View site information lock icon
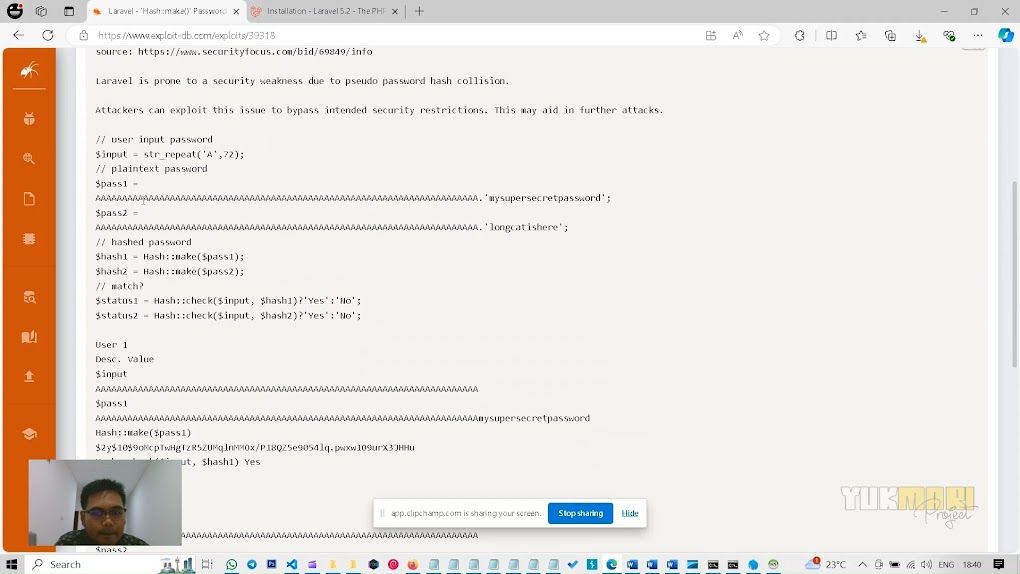 83,35
